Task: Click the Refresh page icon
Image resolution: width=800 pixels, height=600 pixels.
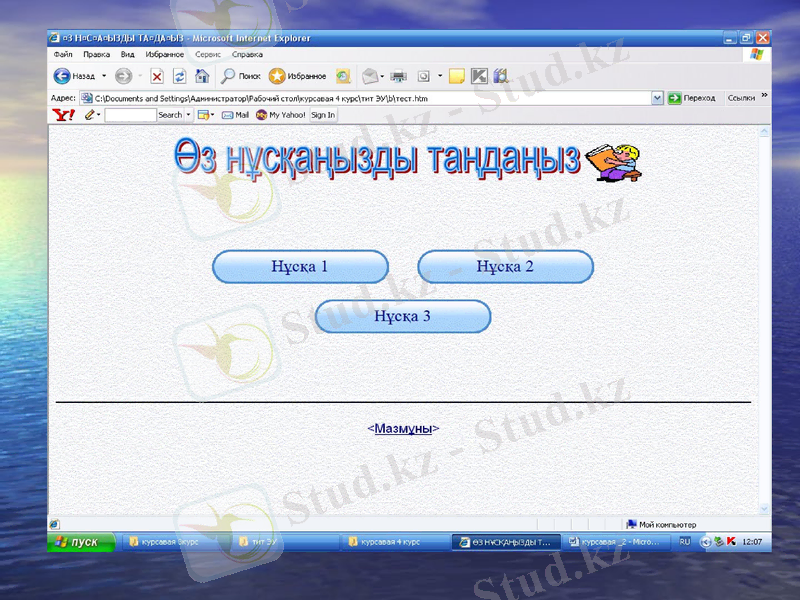Action: [179, 74]
